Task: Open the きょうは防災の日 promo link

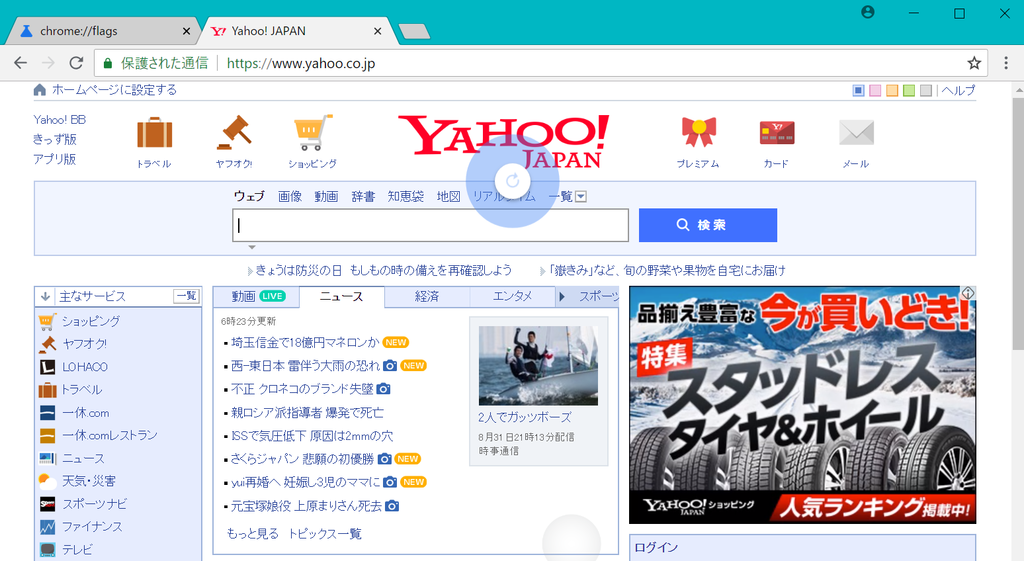Action: click(383, 270)
